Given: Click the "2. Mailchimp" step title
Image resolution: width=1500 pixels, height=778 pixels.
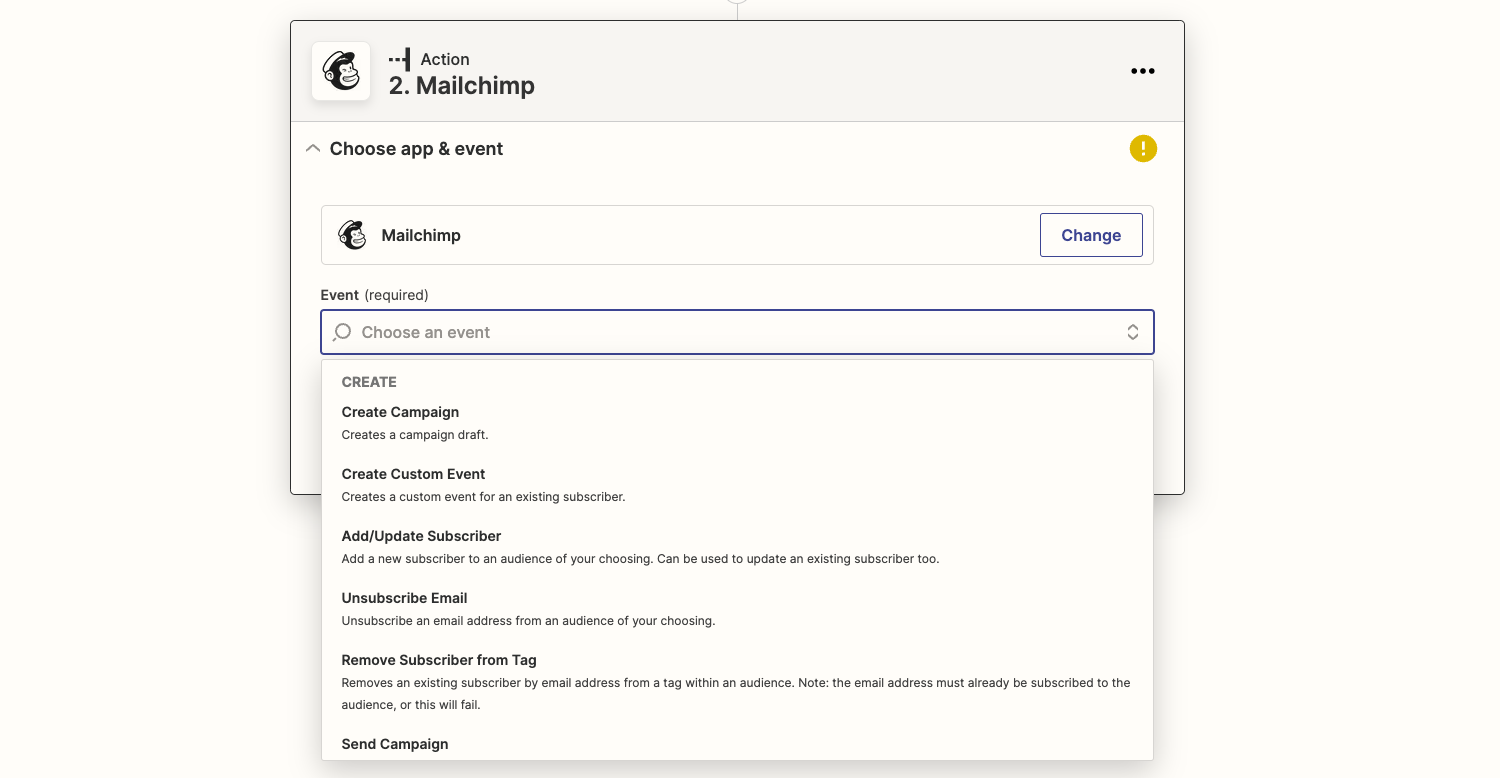Looking at the screenshot, I should tap(461, 86).
